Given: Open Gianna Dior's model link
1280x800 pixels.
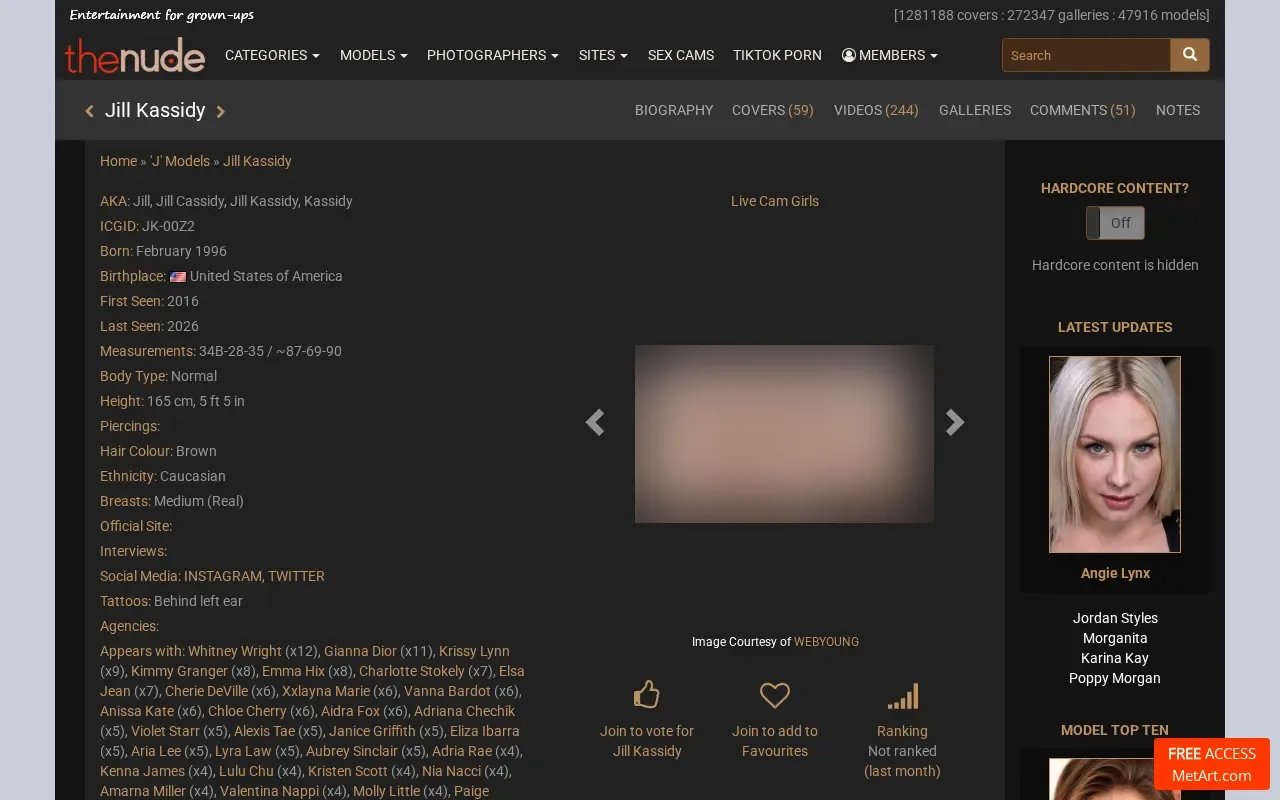Looking at the screenshot, I should (x=360, y=651).
